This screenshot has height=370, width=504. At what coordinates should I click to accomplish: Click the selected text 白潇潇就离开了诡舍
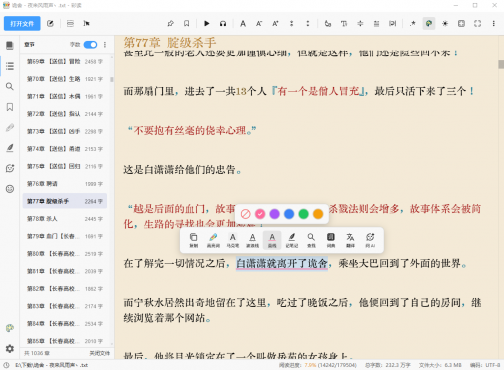pyautogui.click(x=282, y=263)
